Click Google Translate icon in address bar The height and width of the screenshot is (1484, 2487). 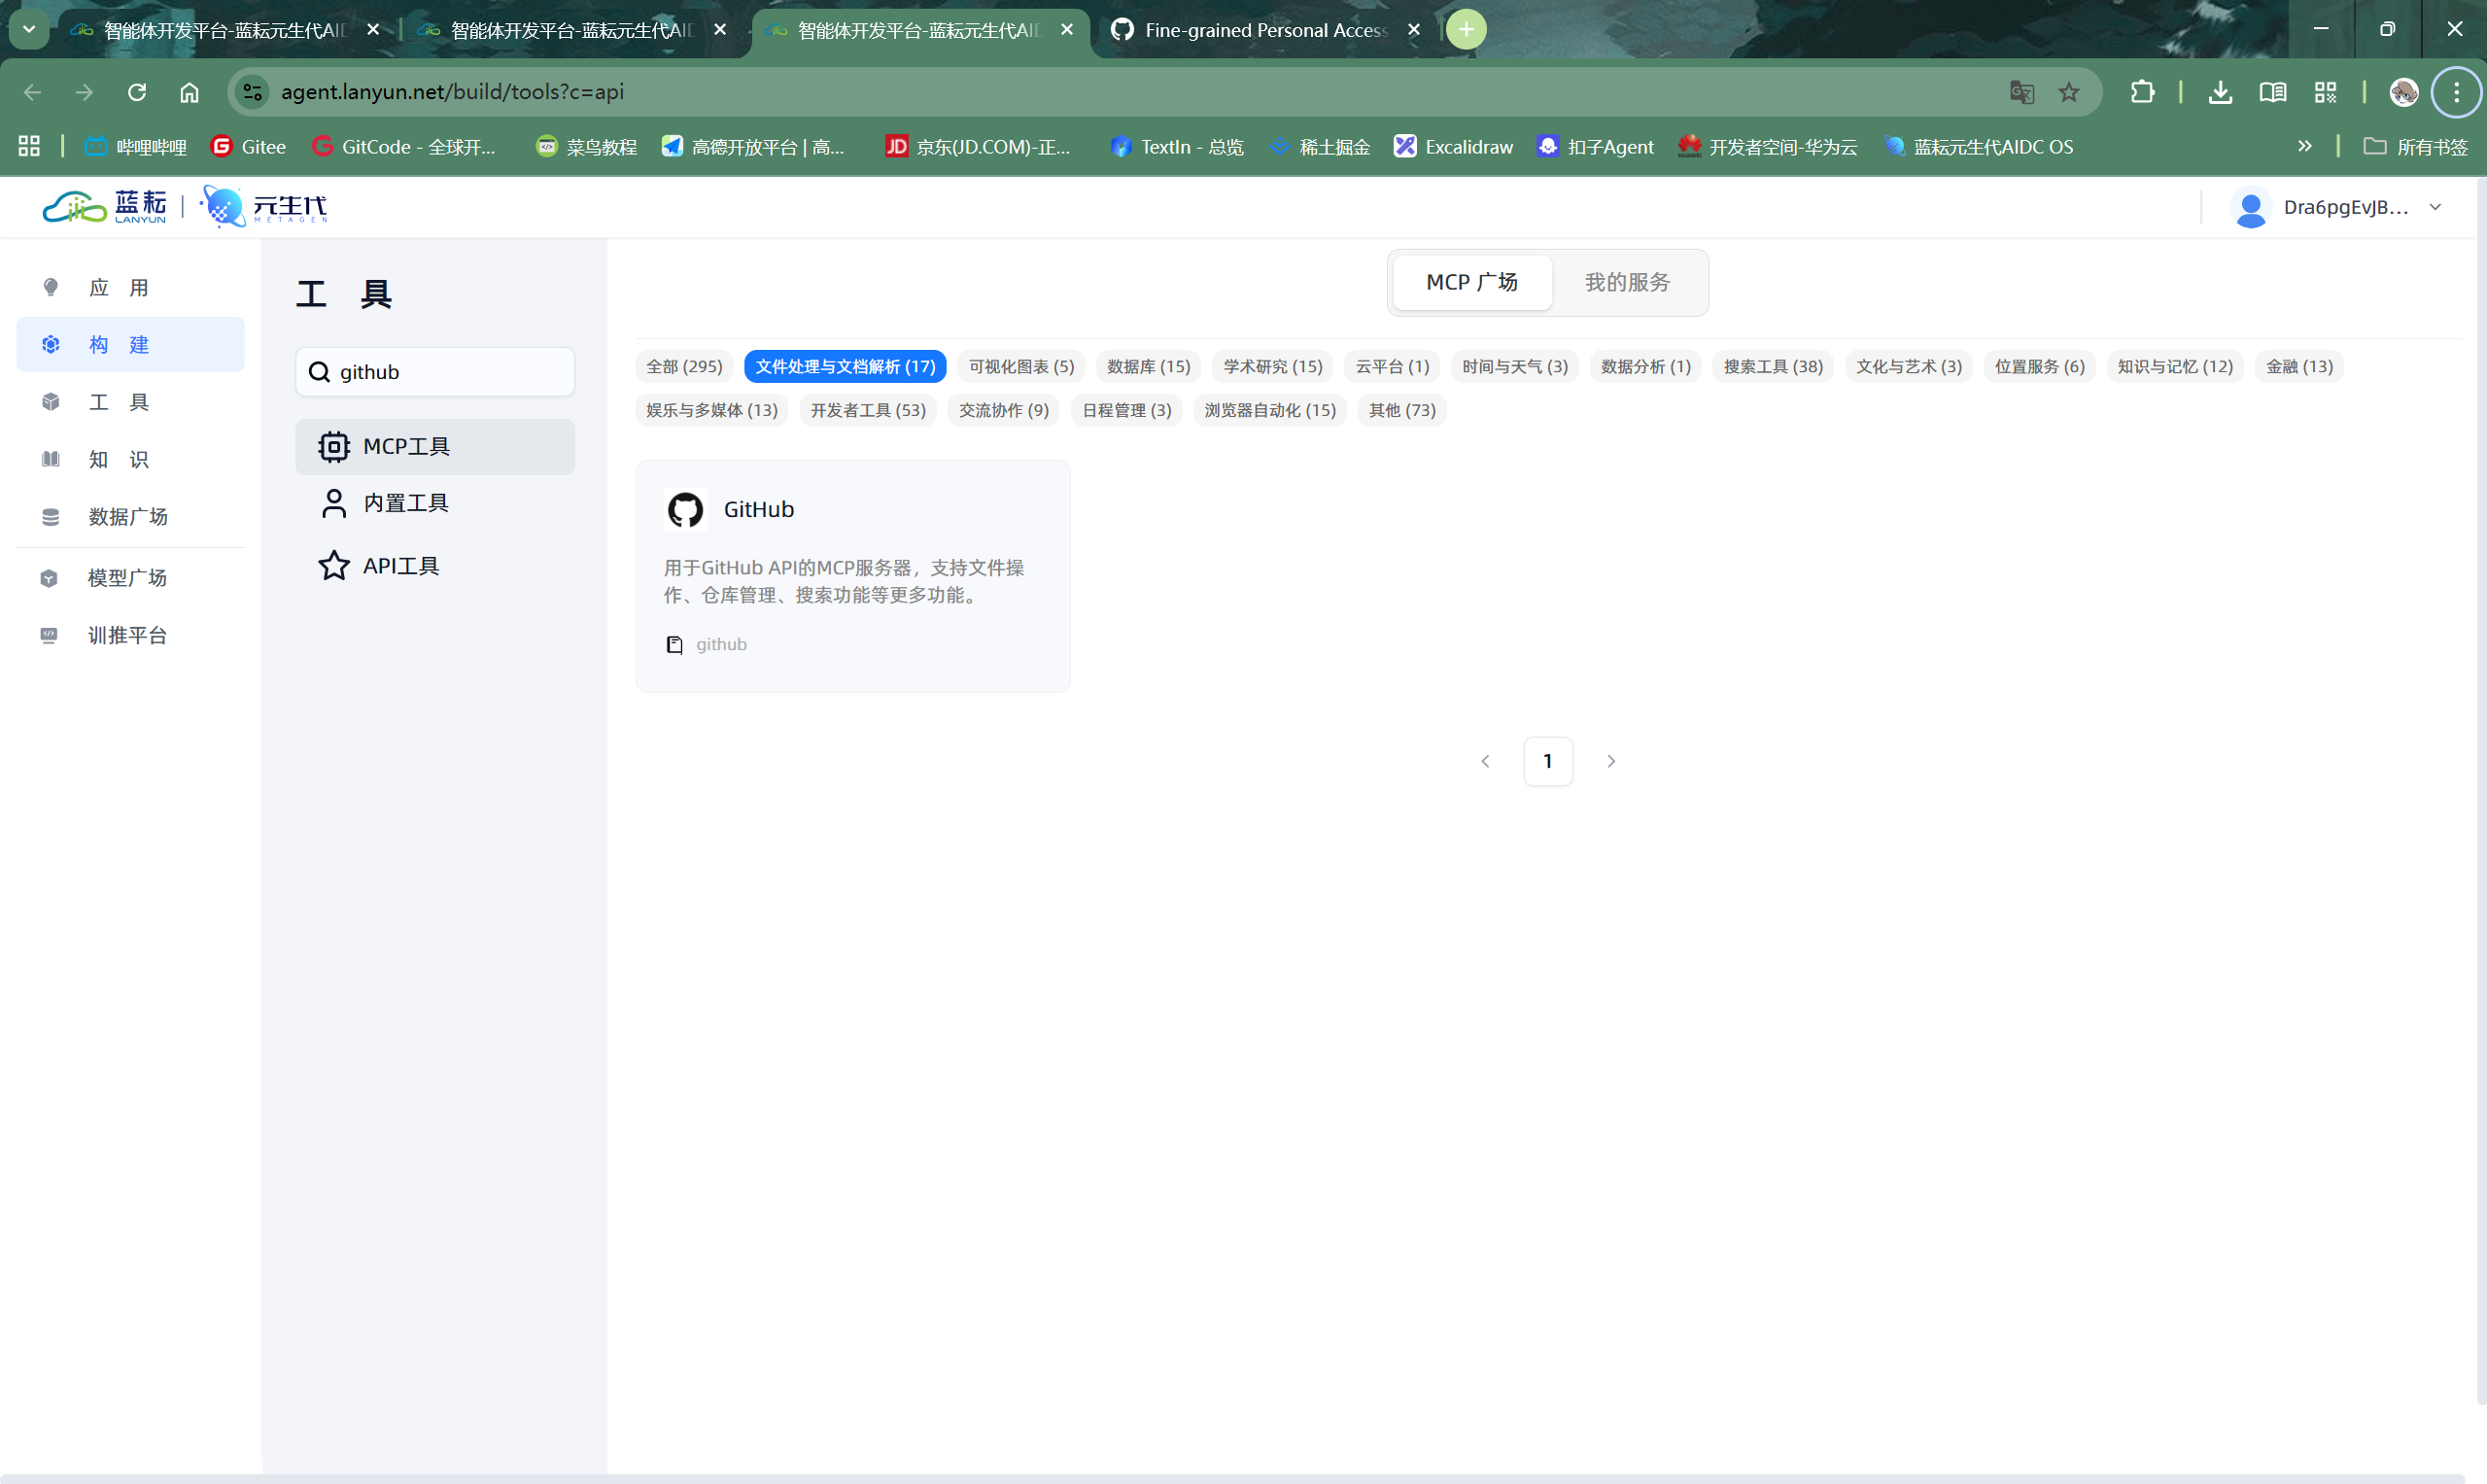pyautogui.click(x=2021, y=92)
